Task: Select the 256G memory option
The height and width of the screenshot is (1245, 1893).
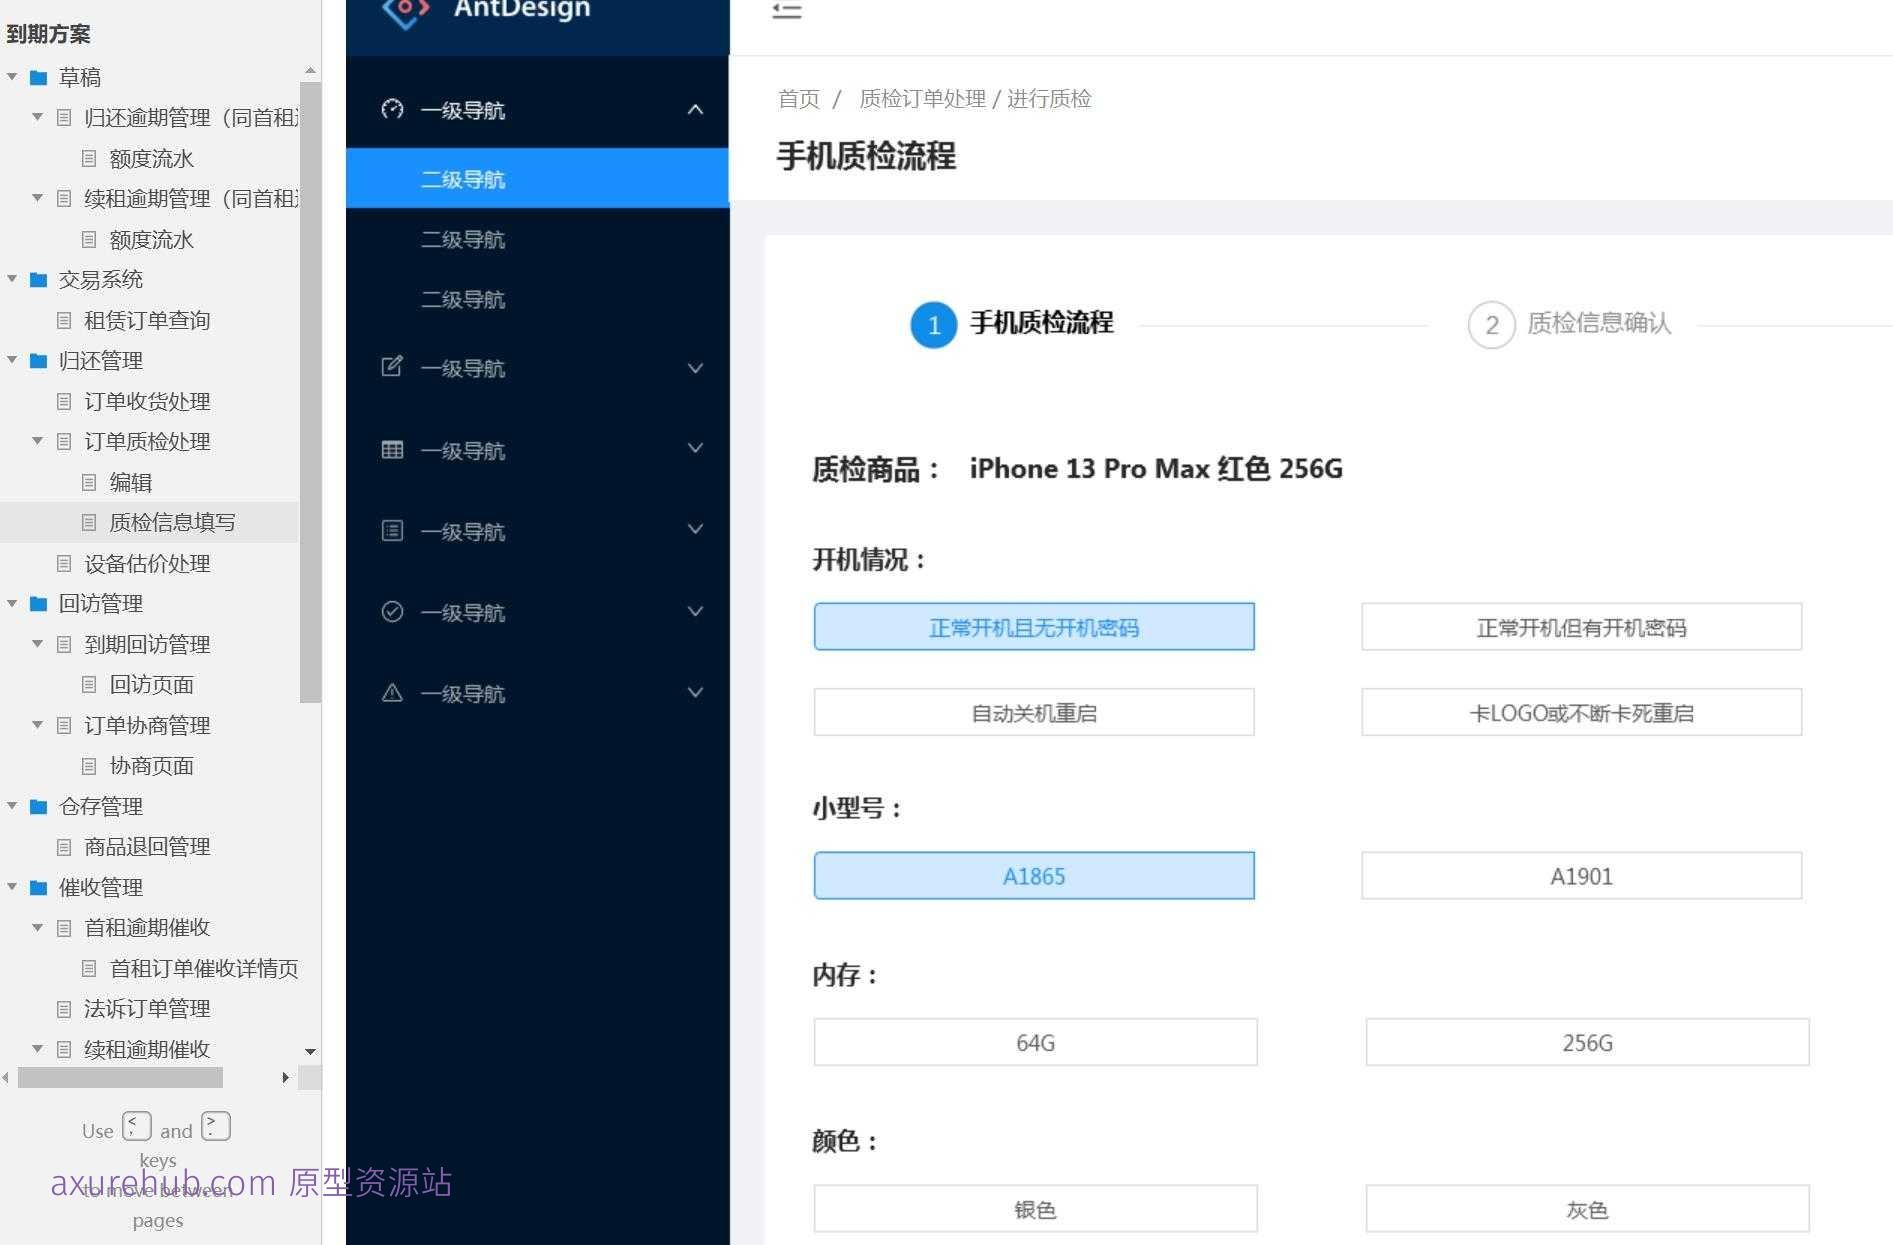Action: (x=1587, y=1042)
